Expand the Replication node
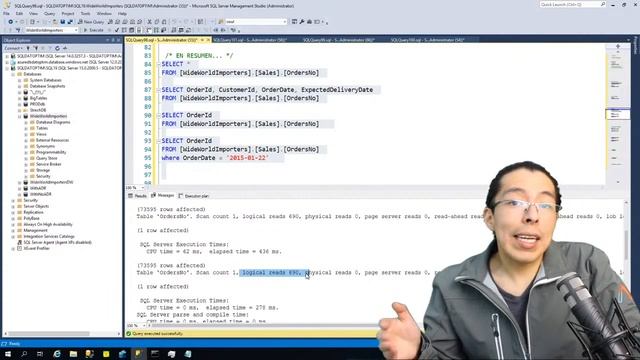The width and height of the screenshot is (640, 360). pos(13,212)
